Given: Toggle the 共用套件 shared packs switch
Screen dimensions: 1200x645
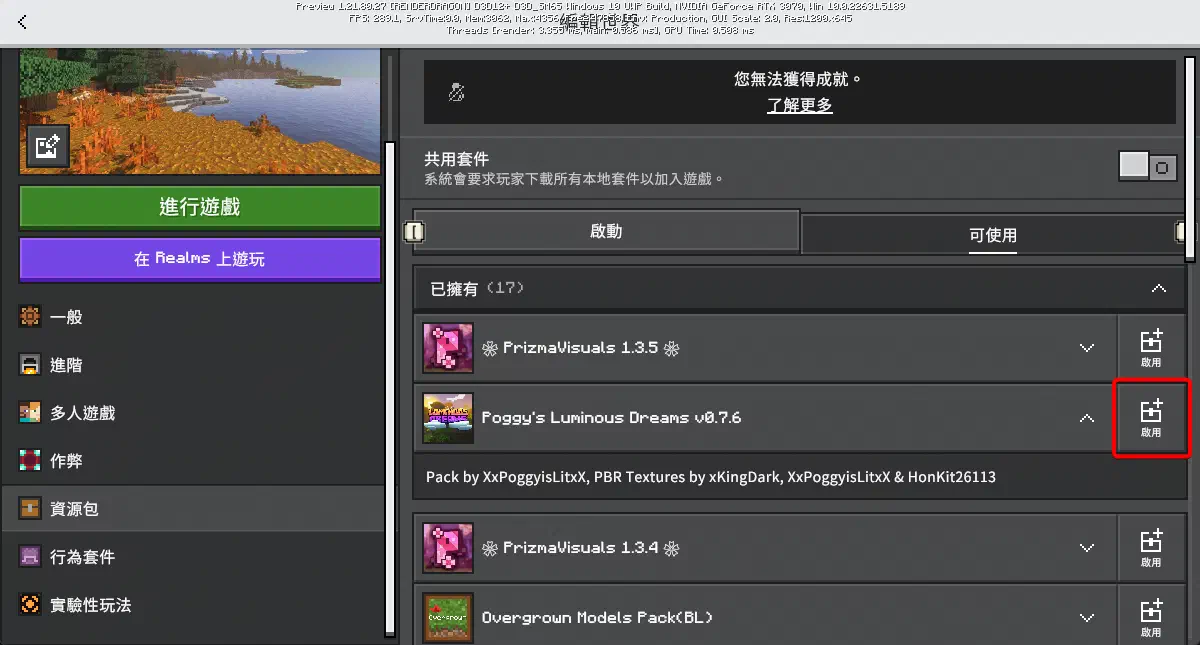Looking at the screenshot, I should tap(1147, 166).
